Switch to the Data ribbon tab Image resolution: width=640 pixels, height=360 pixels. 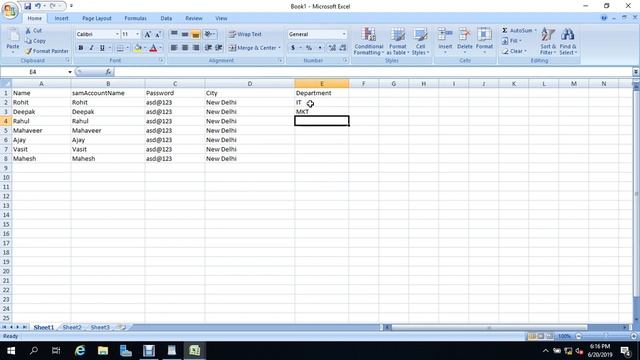coord(166,18)
